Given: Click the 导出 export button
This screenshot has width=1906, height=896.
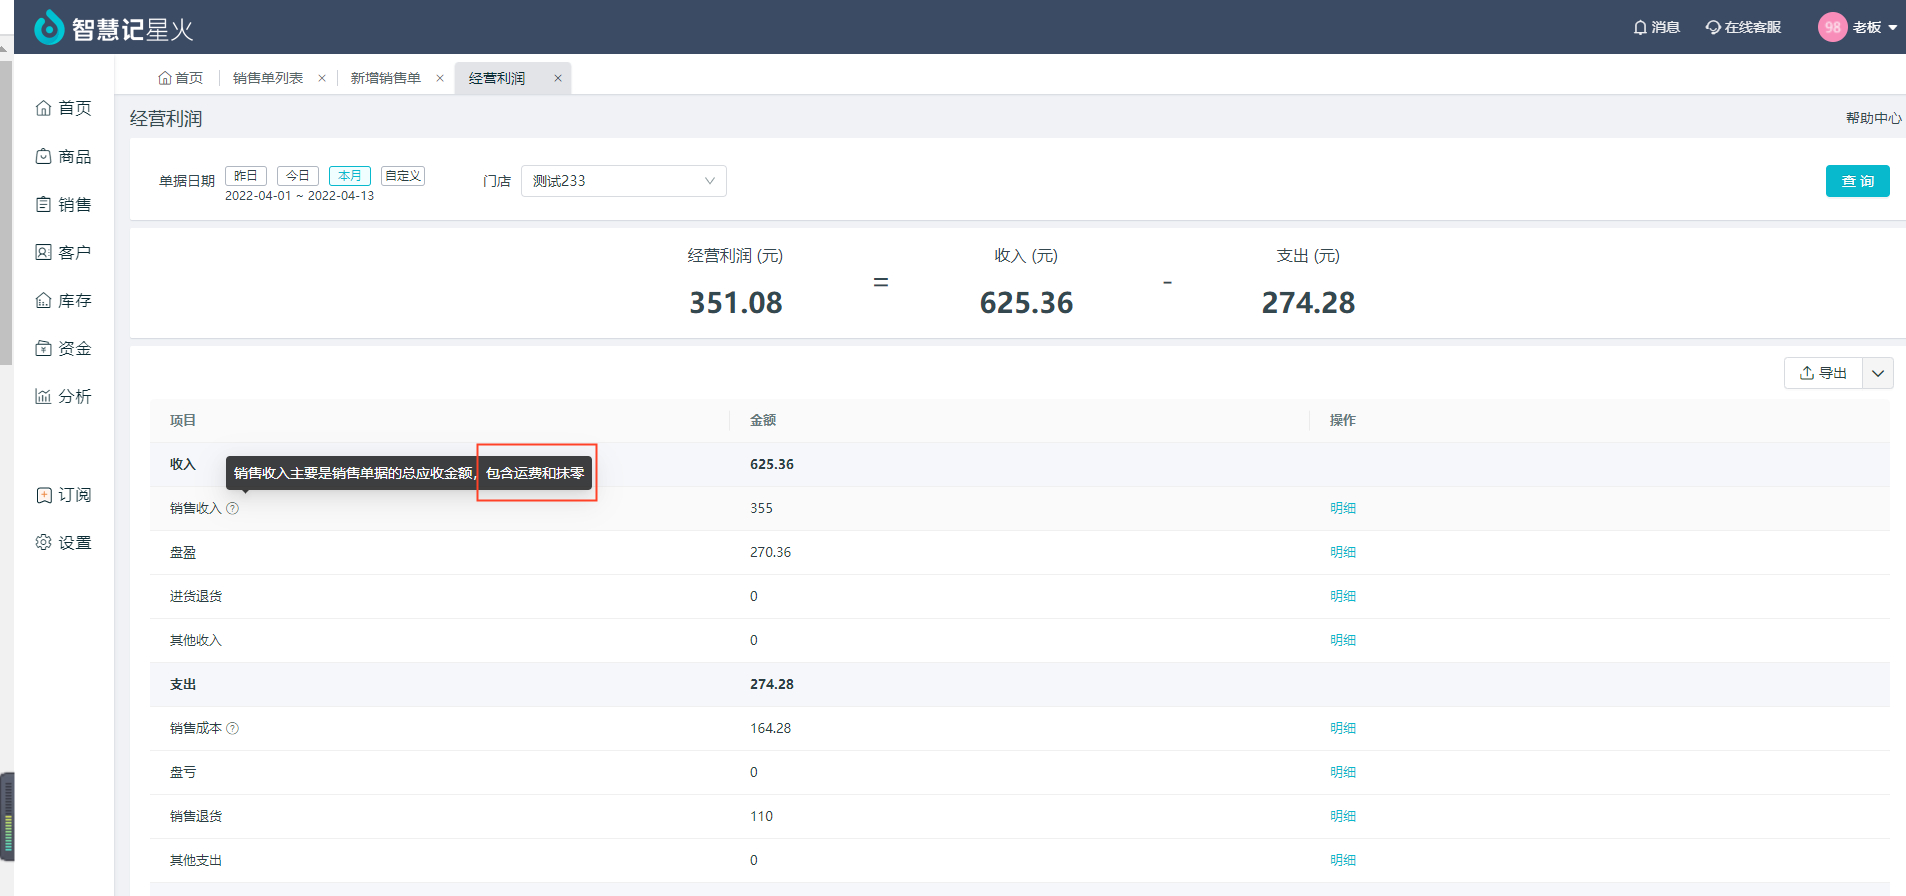Looking at the screenshot, I should (x=1823, y=373).
